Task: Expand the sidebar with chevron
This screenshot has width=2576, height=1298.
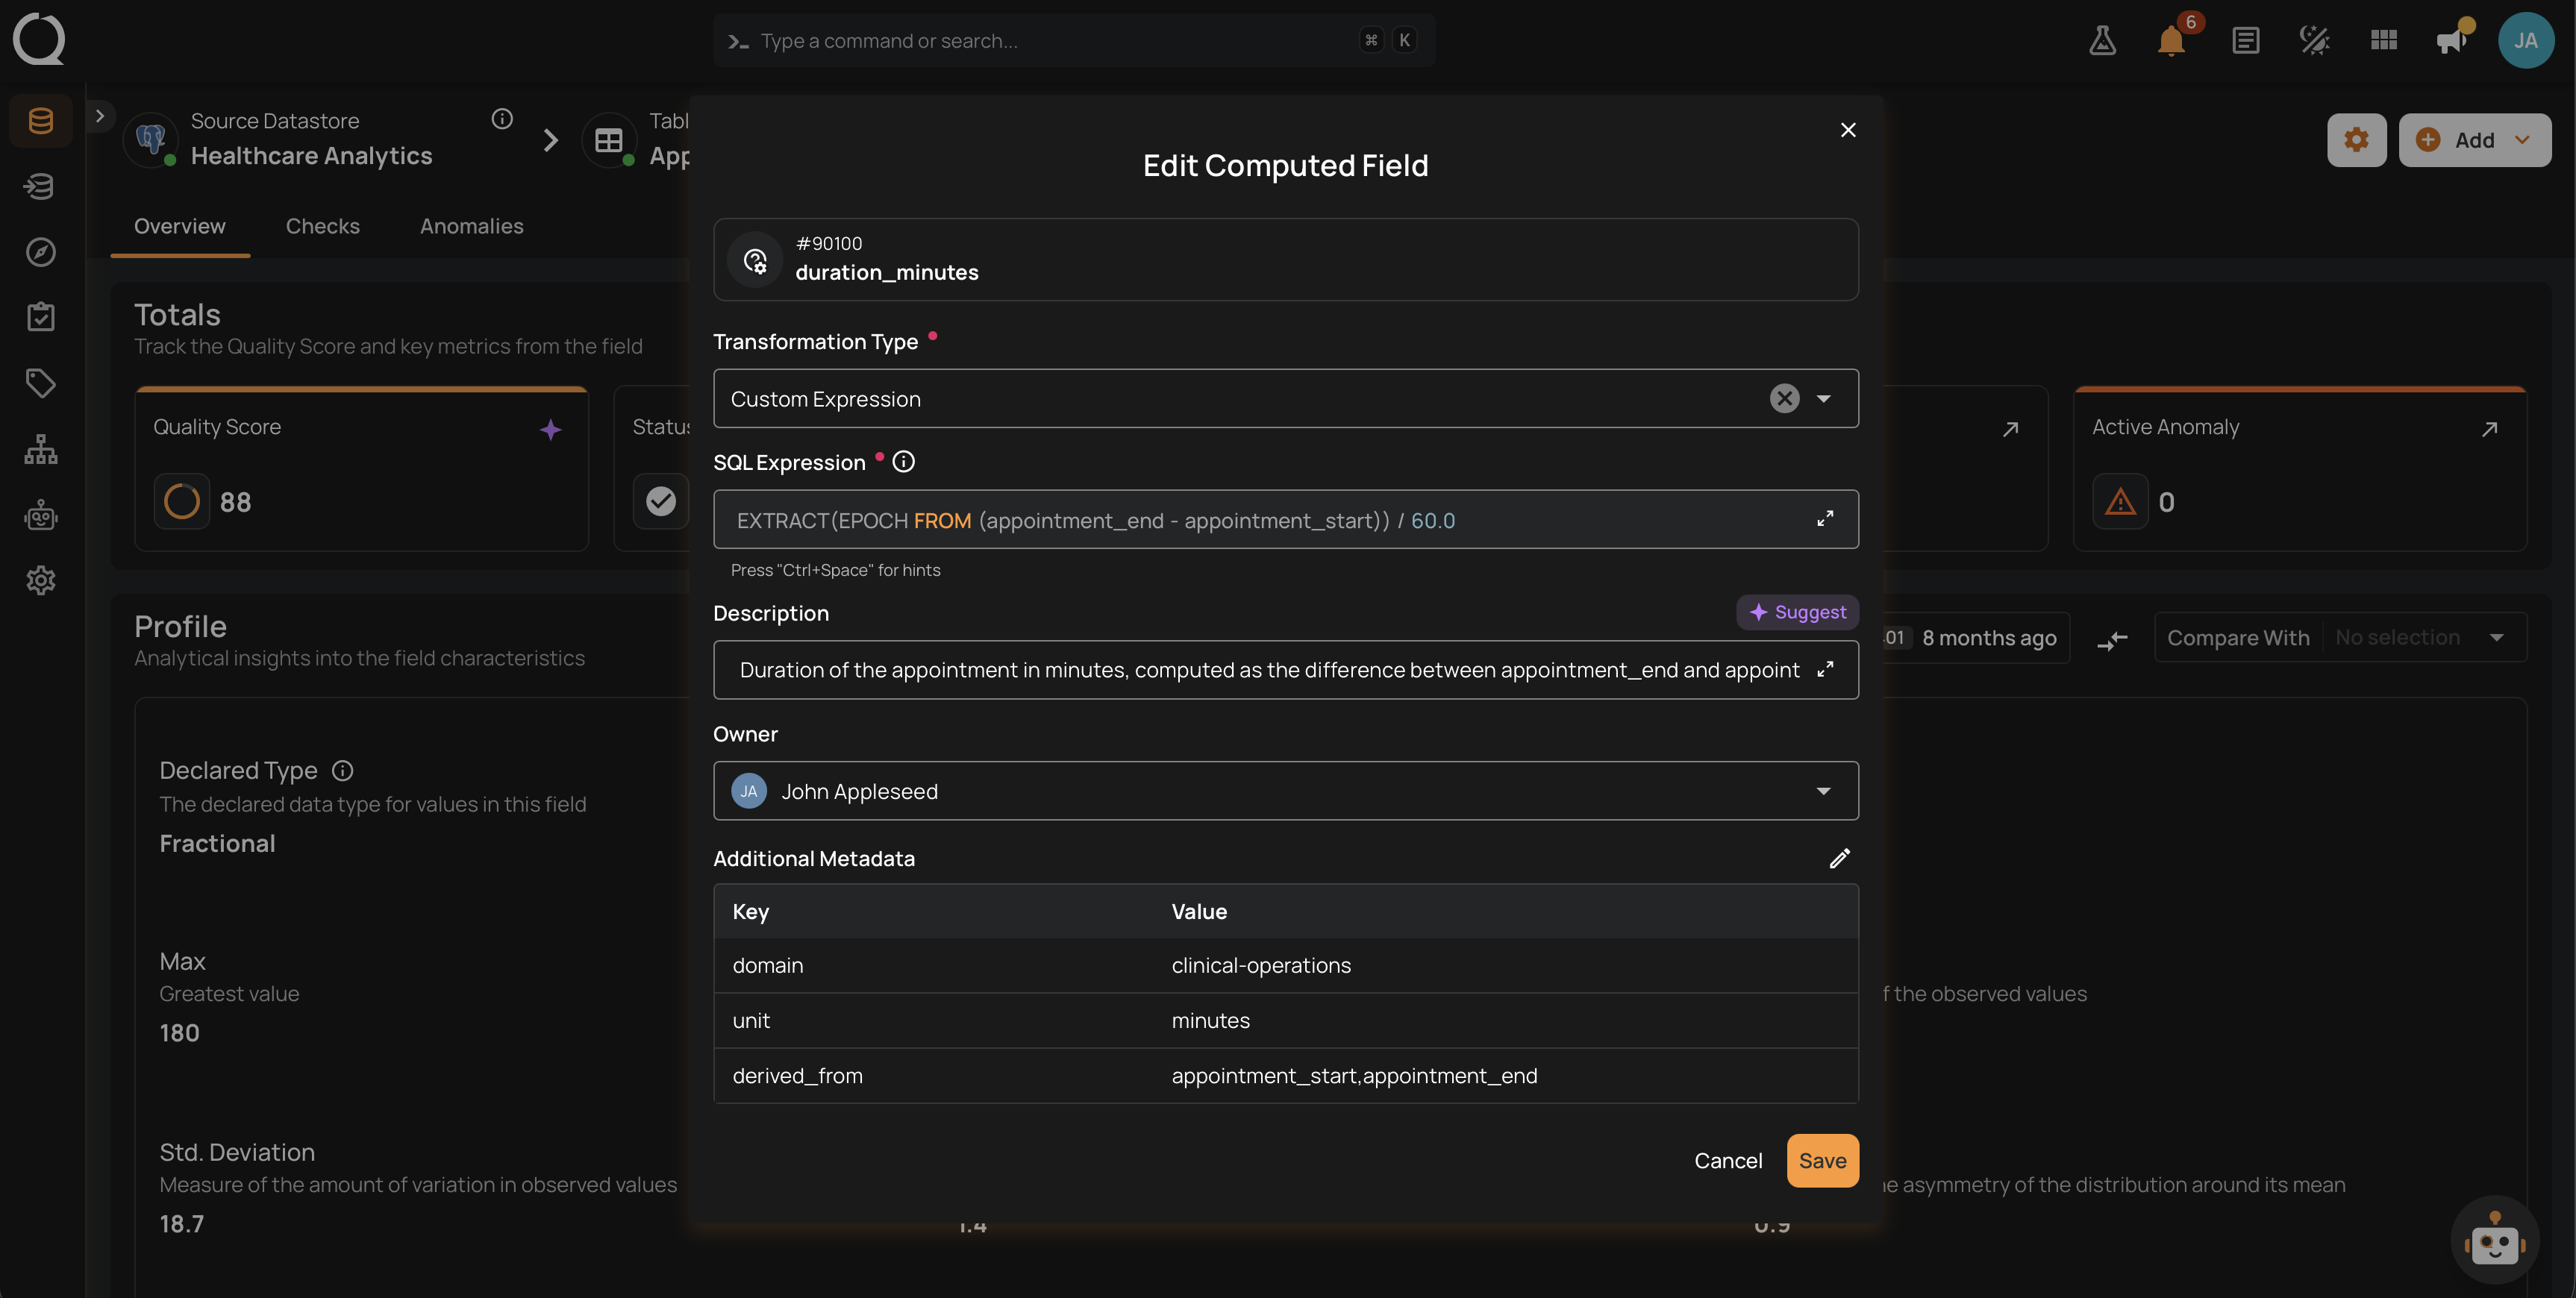Action: 100,116
